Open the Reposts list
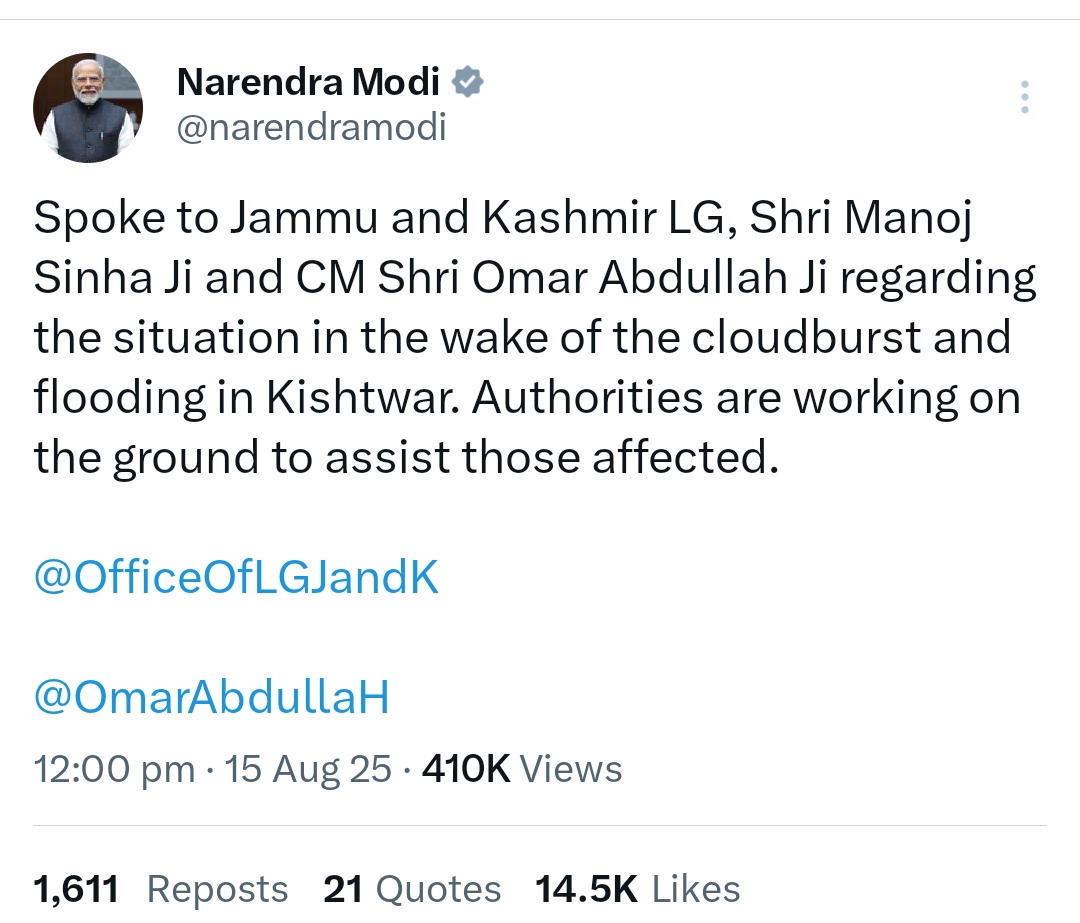The image size is (1080, 923). click(x=217, y=888)
